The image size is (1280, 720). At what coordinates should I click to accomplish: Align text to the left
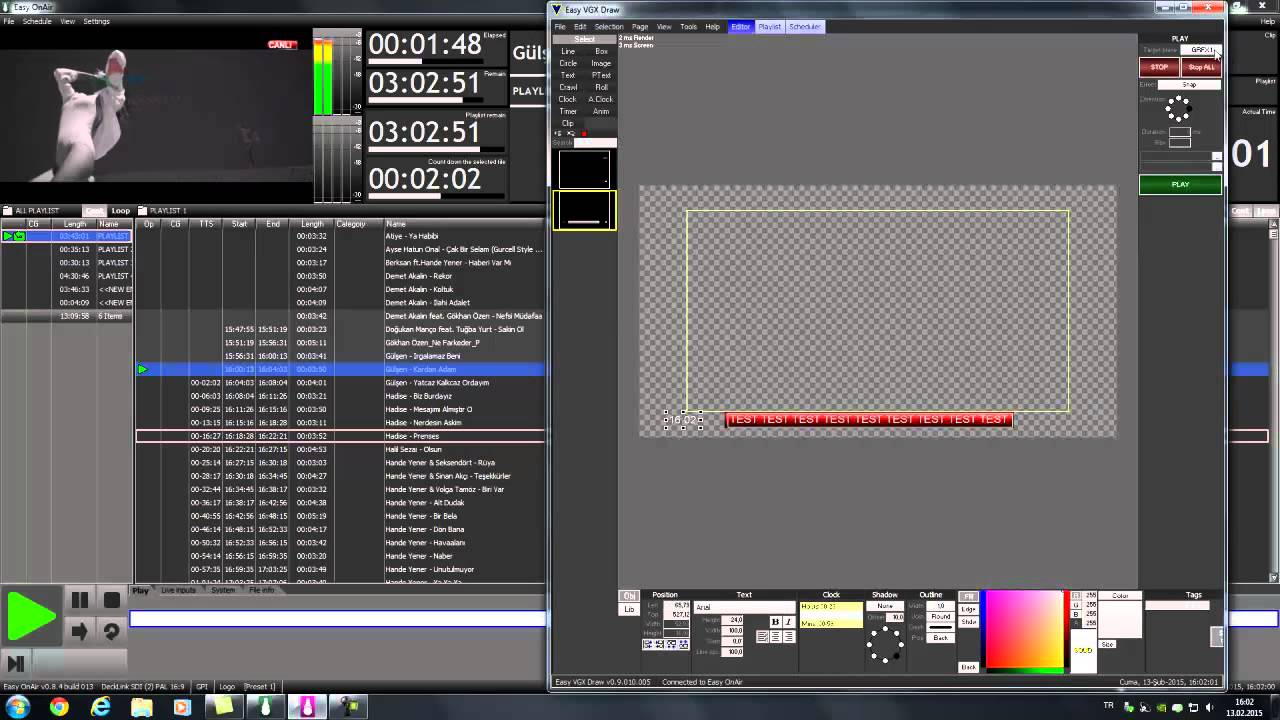tap(763, 637)
